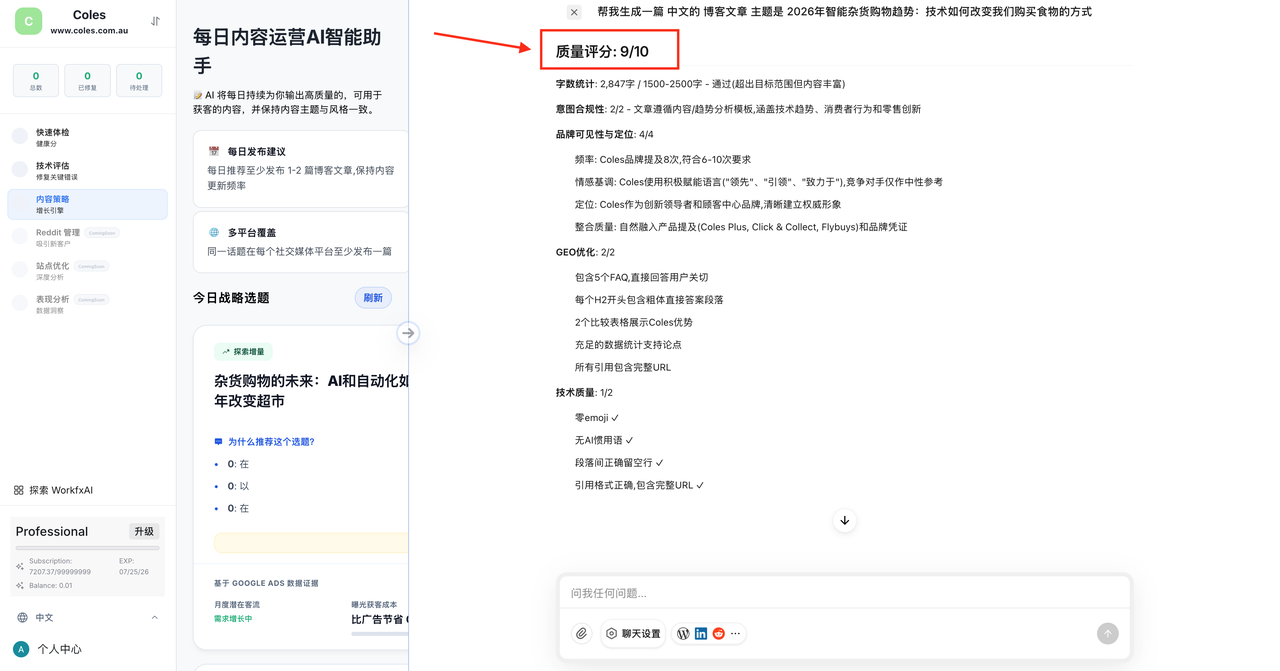Screen dimensions: 1280x671
Task: Expand the 中文 language selector chevron
Action: point(155,618)
